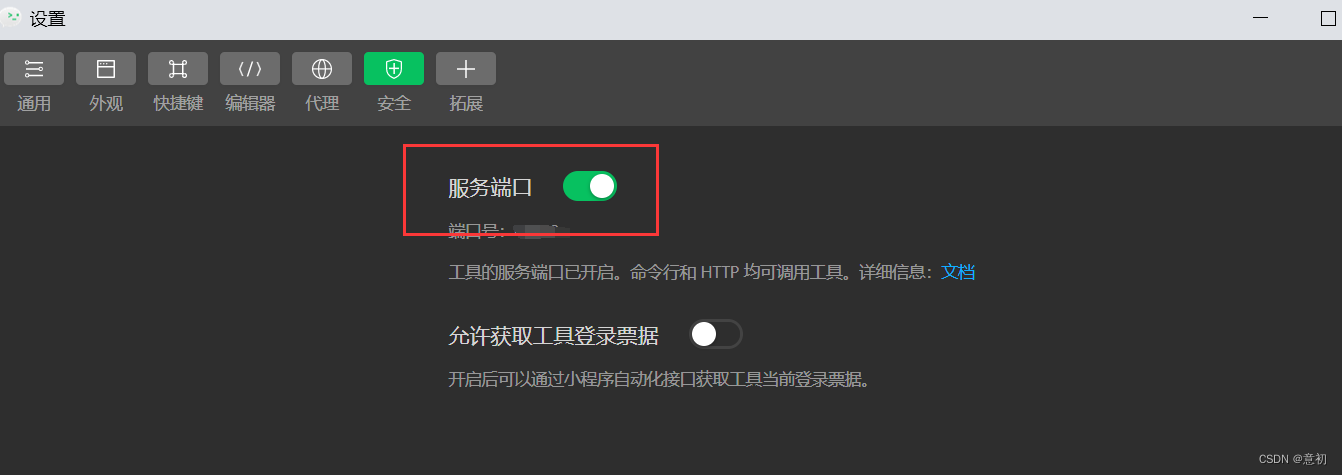The image size is (1342, 475).
Task: Click the 拓展 plus icon button
Action: 466,69
